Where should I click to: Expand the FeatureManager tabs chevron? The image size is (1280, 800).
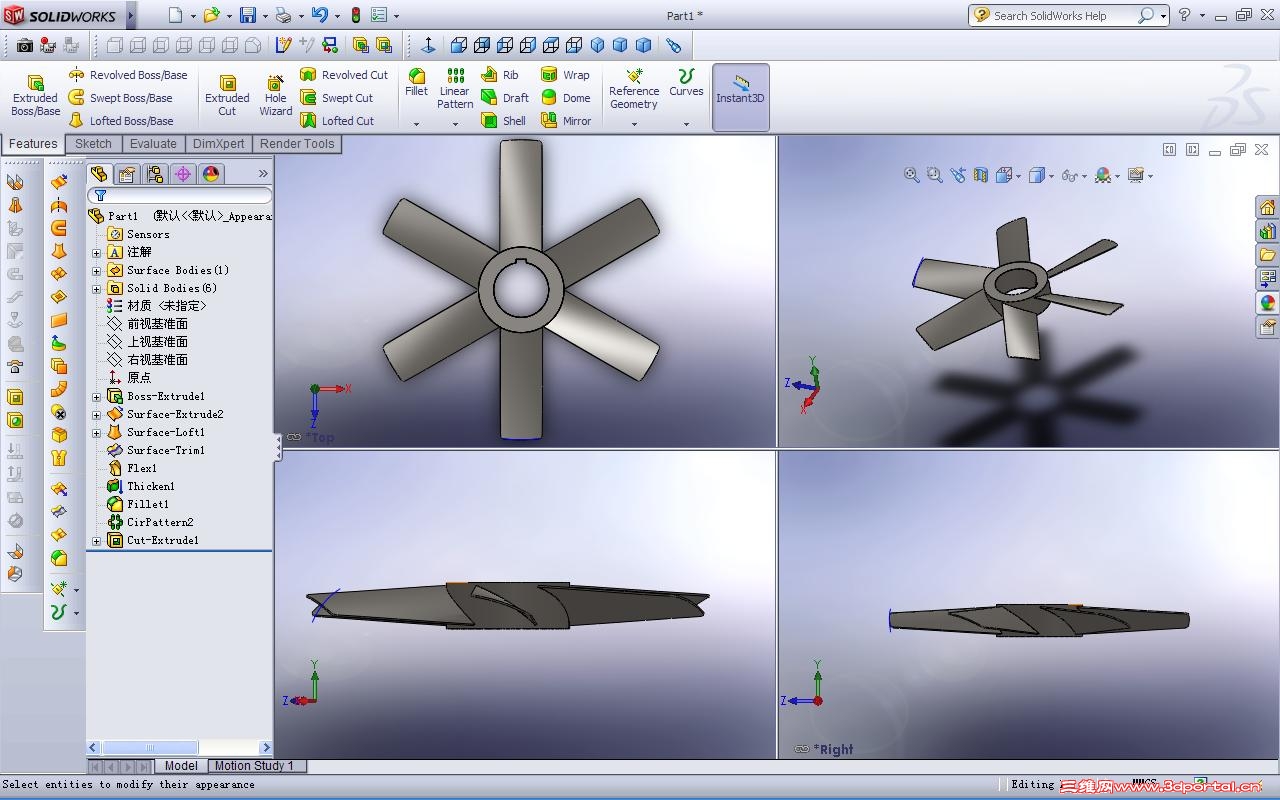click(263, 174)
